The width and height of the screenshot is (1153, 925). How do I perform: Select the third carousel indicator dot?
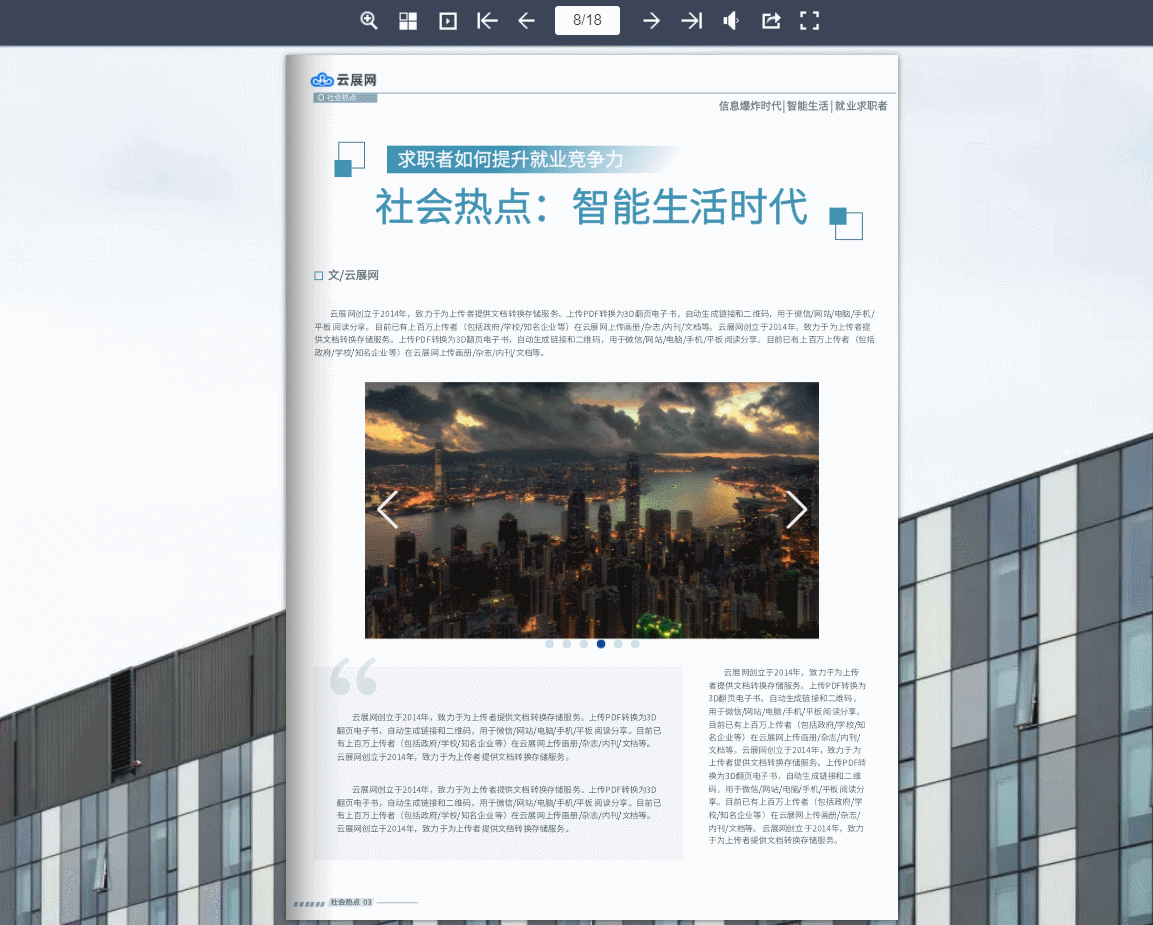[584, 644]
